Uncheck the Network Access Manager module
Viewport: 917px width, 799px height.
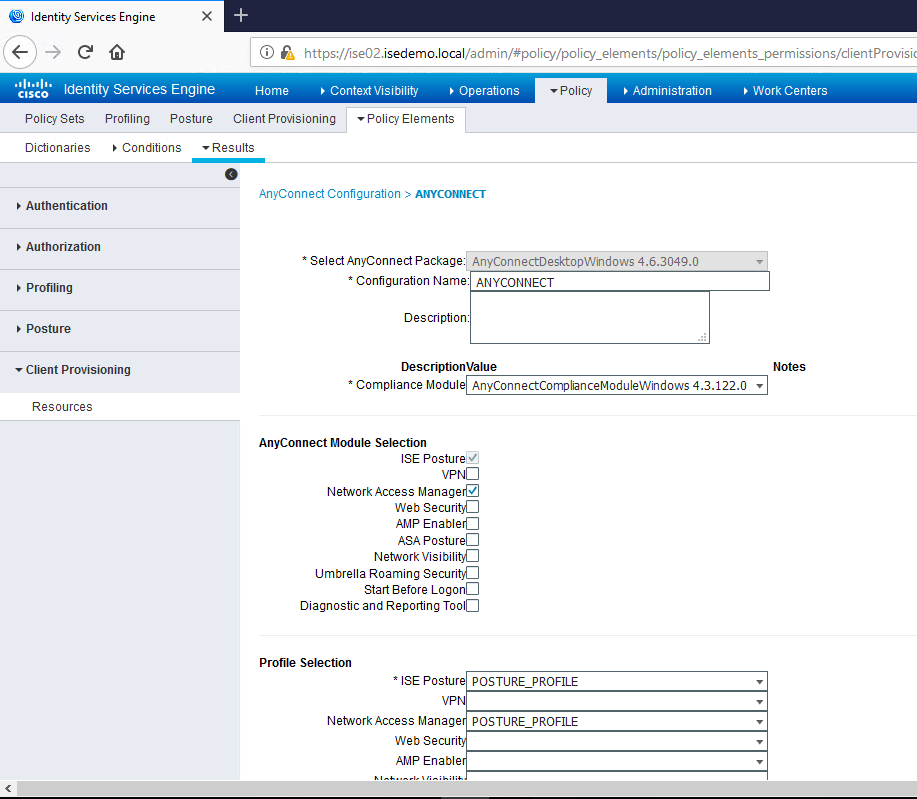point(473,491)
